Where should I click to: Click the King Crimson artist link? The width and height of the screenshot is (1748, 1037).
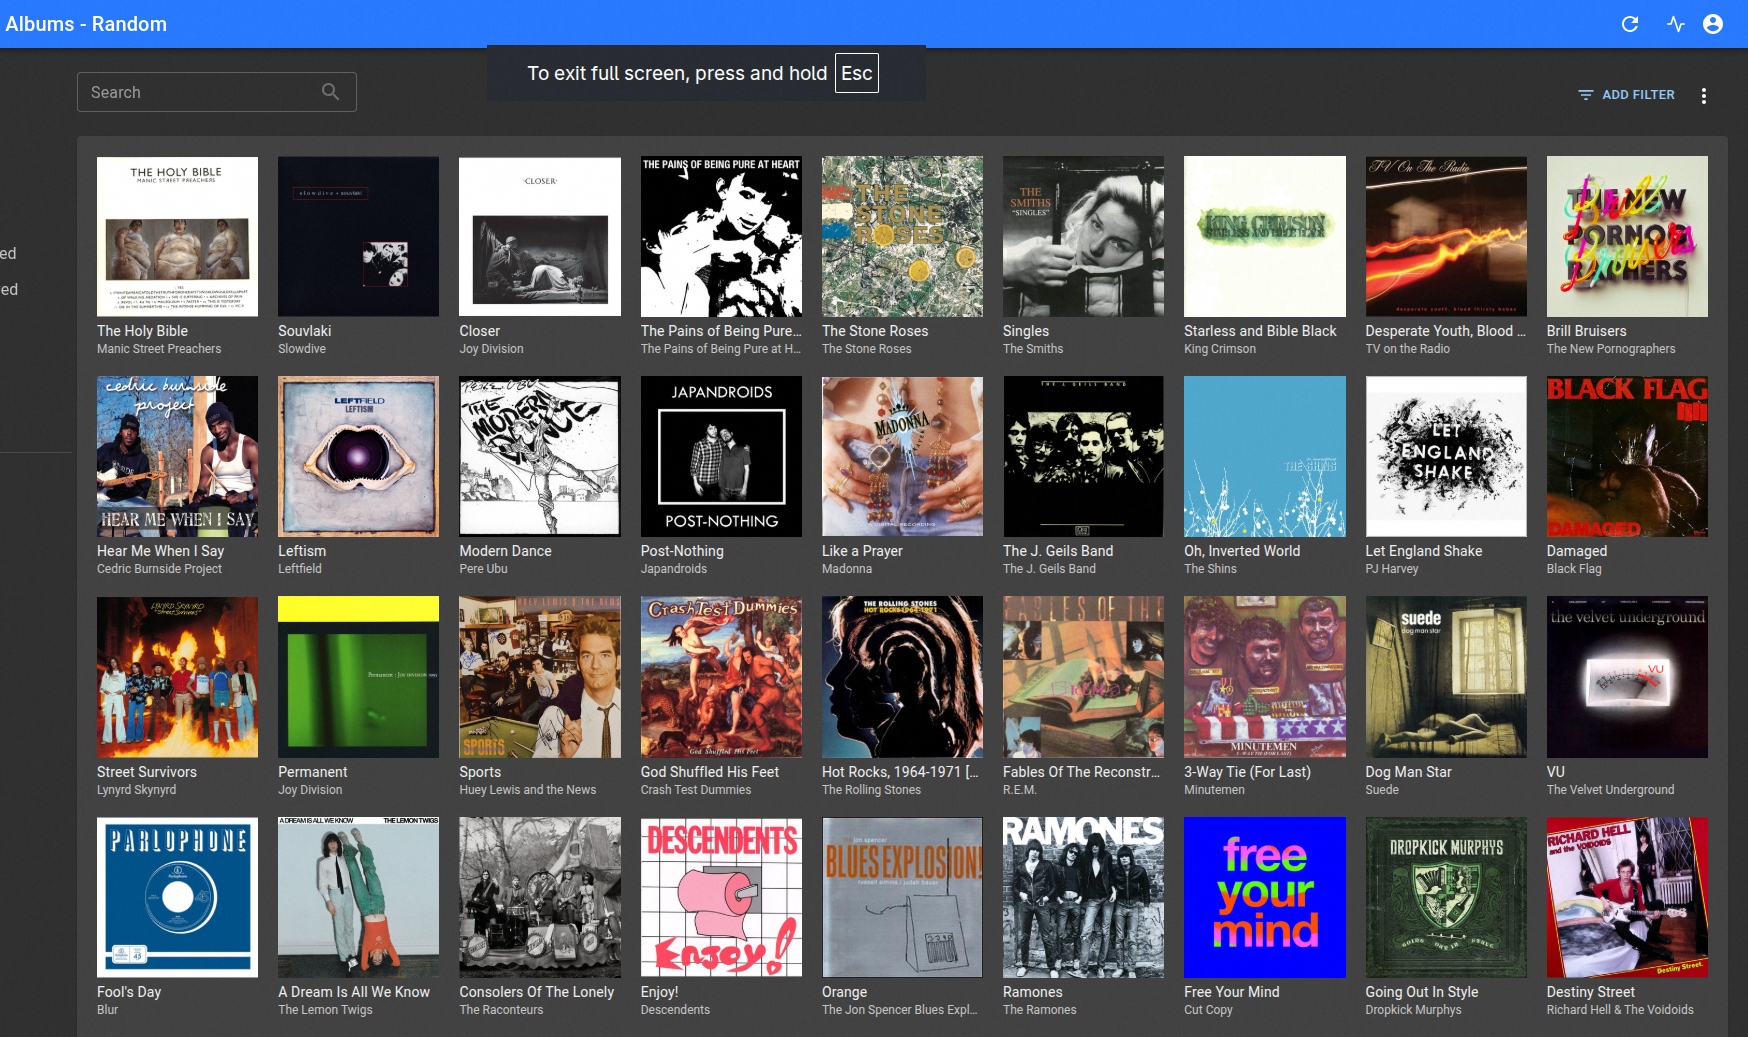click(x=1219, y=349)
